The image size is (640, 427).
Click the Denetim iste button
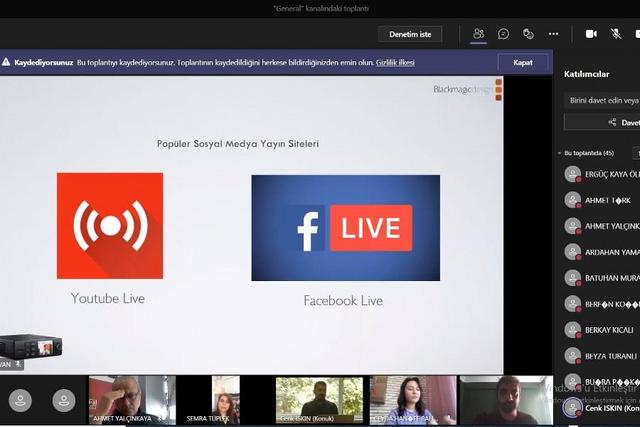pos(410,34)
